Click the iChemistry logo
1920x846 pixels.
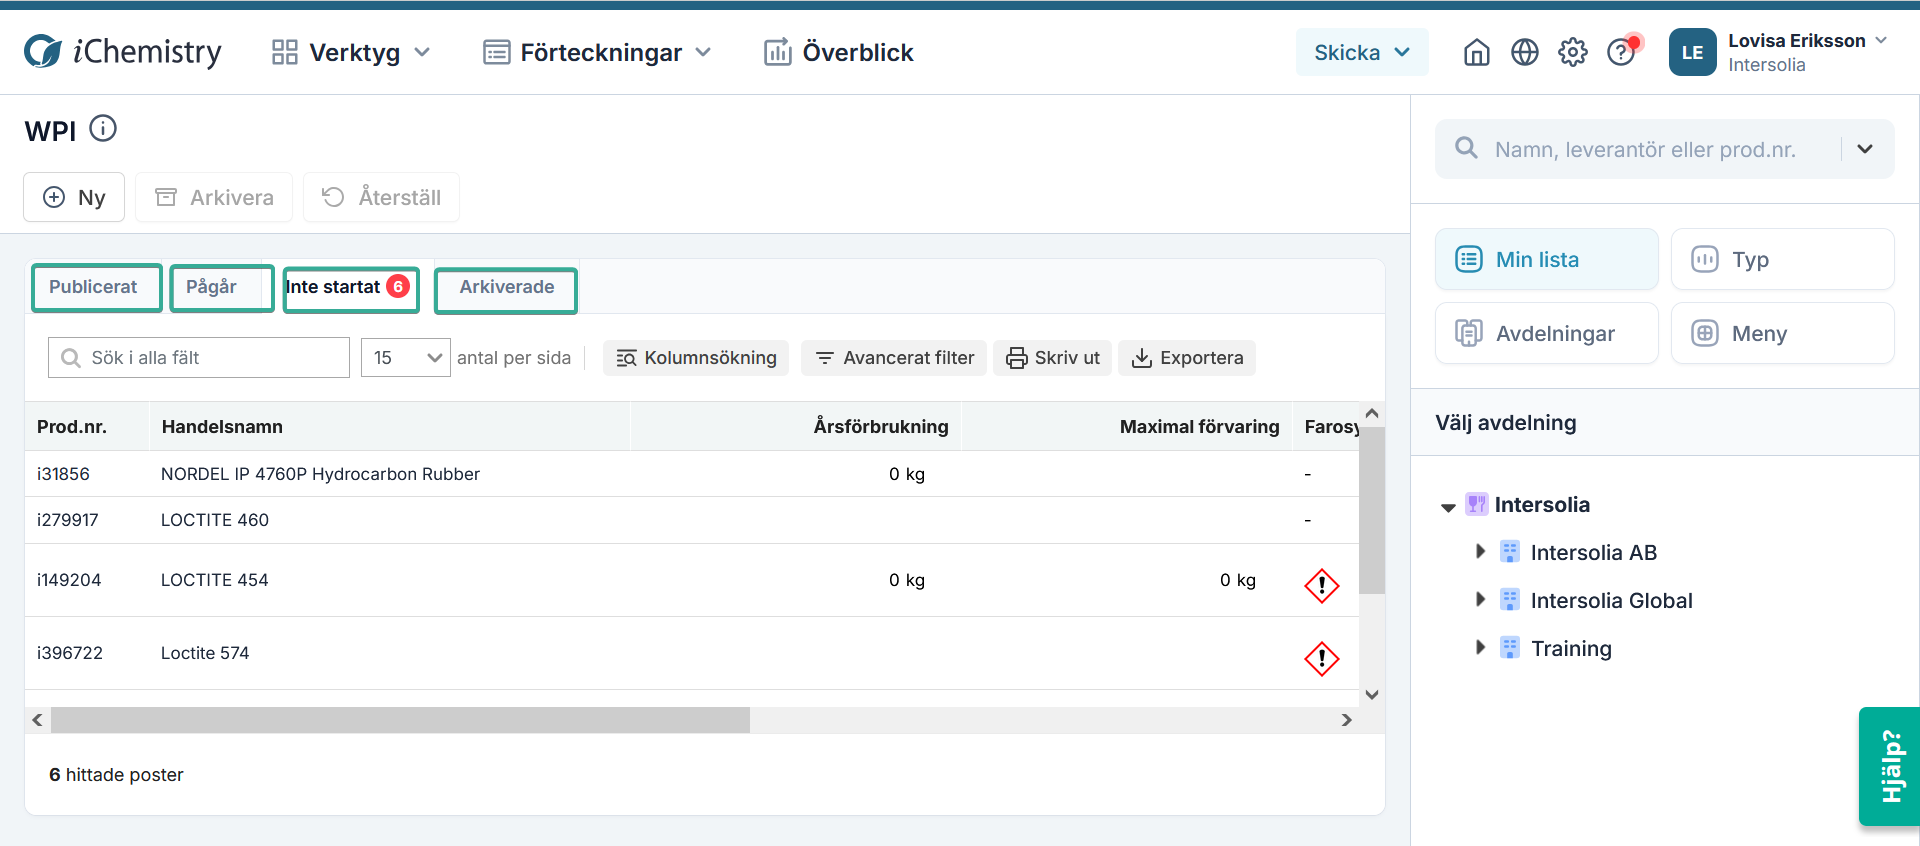tap(123, 52)
